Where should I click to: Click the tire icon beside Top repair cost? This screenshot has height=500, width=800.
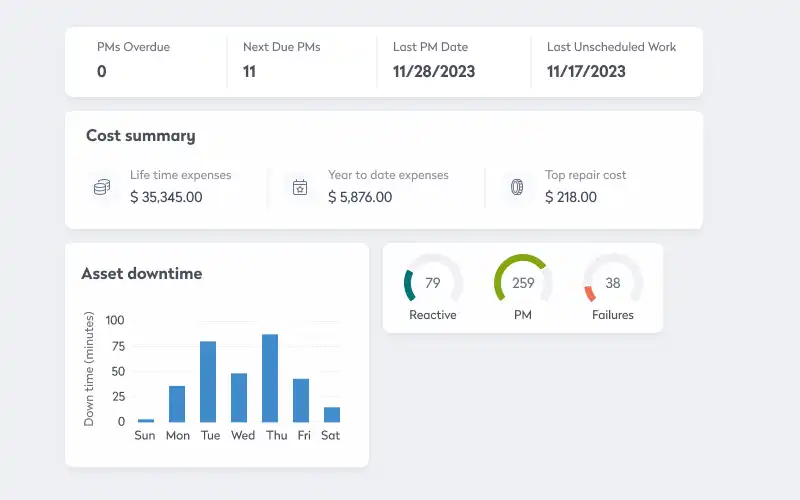click(517, 187)
